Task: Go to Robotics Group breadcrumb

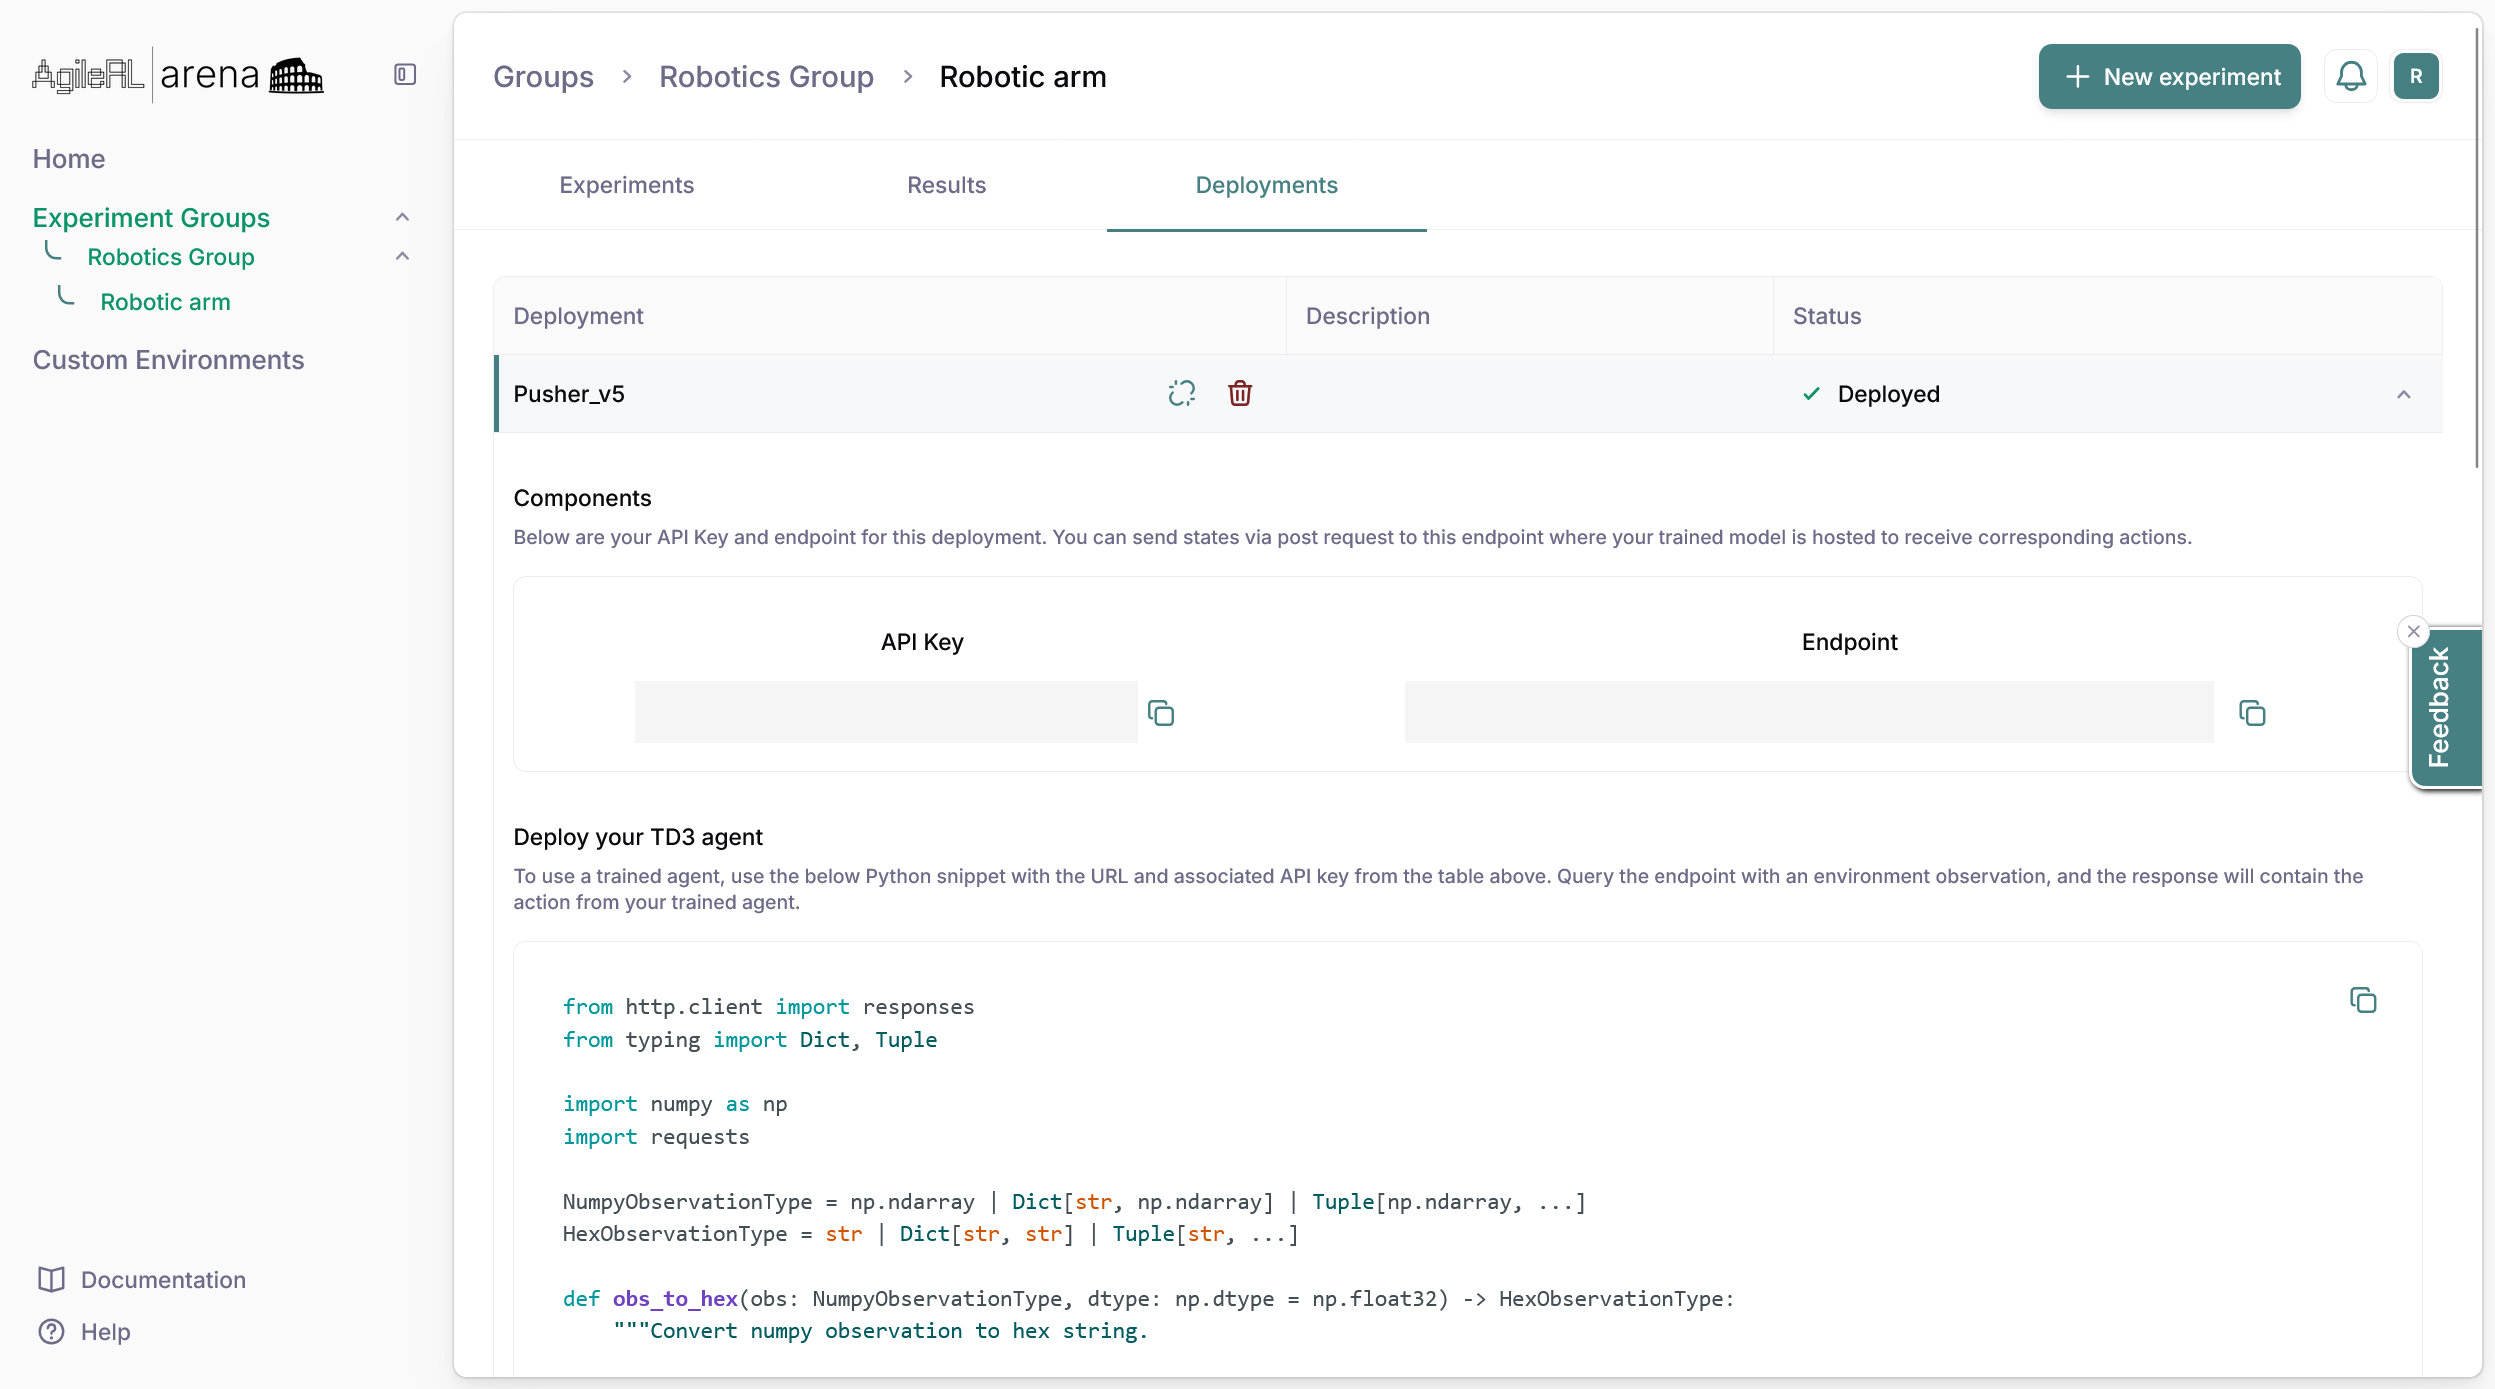Action: click(766, 76)
